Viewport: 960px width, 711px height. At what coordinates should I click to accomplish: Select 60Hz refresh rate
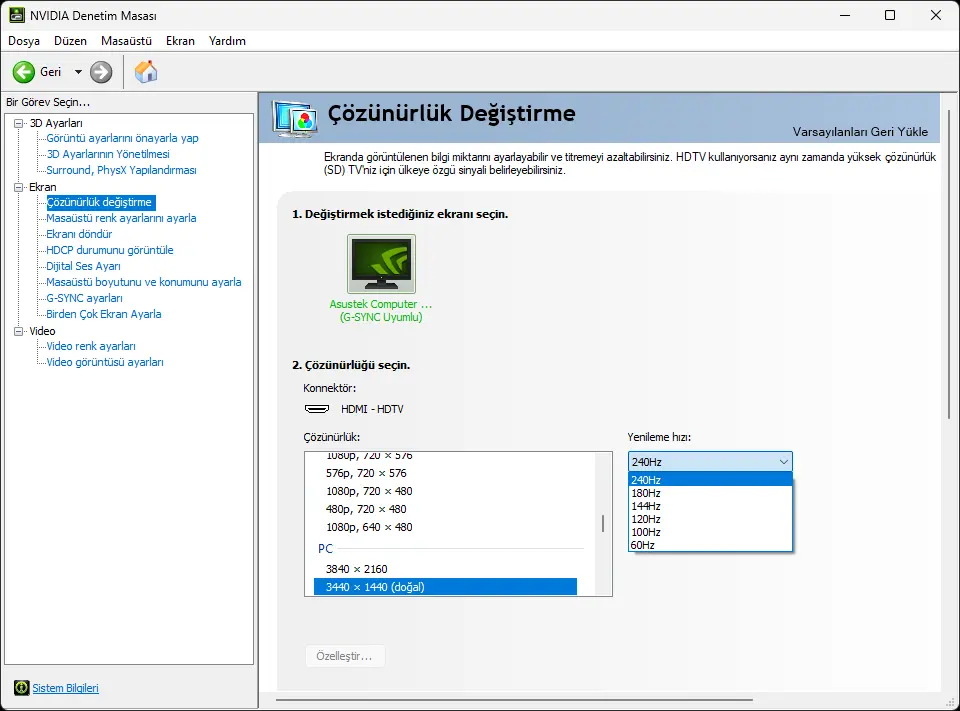(x=710, y=545)
